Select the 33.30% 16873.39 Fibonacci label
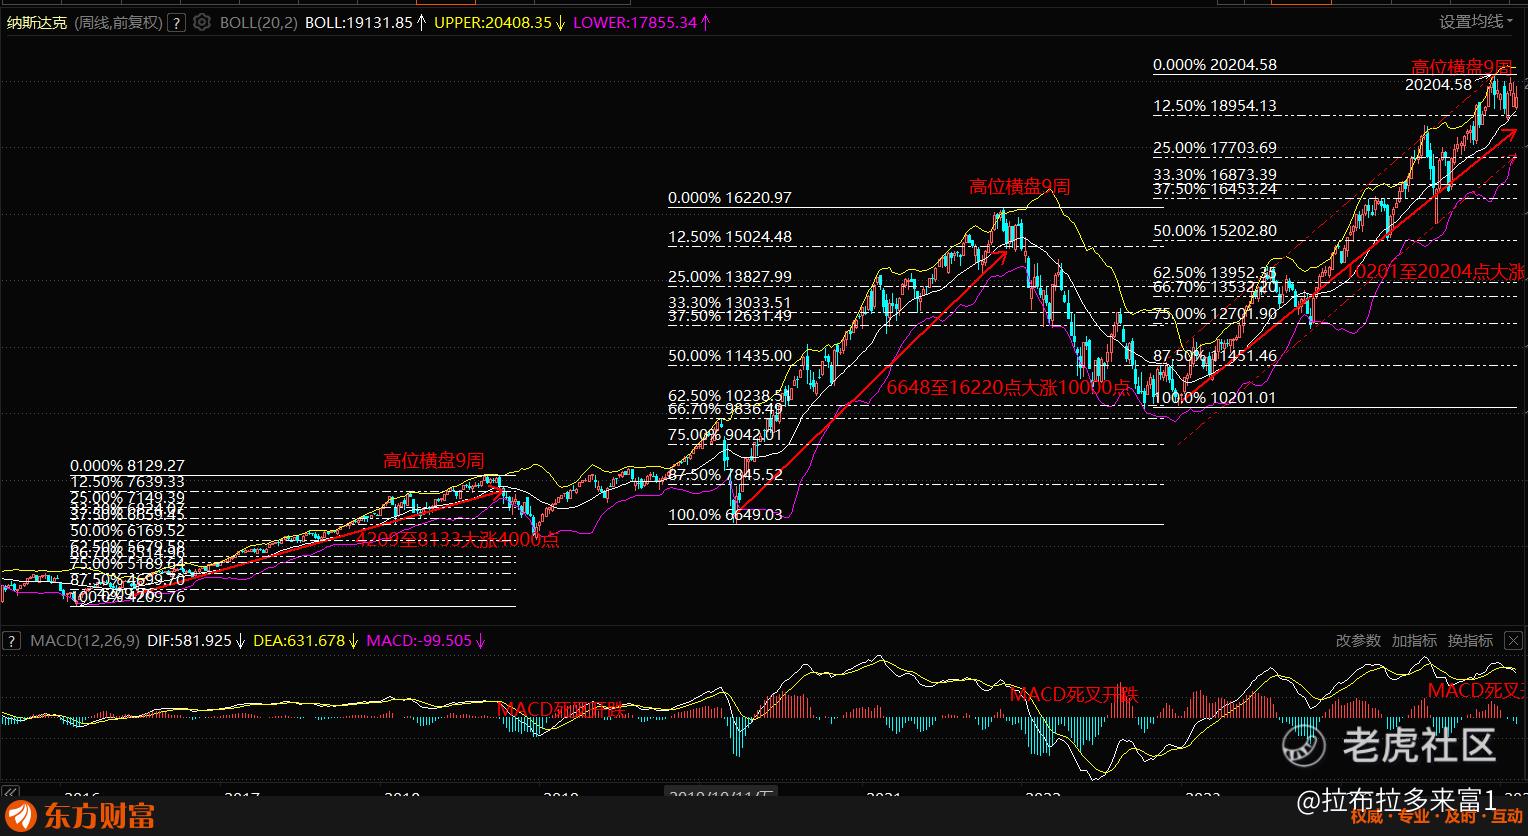1528x836 pixels. click(x=1215, y=174)
